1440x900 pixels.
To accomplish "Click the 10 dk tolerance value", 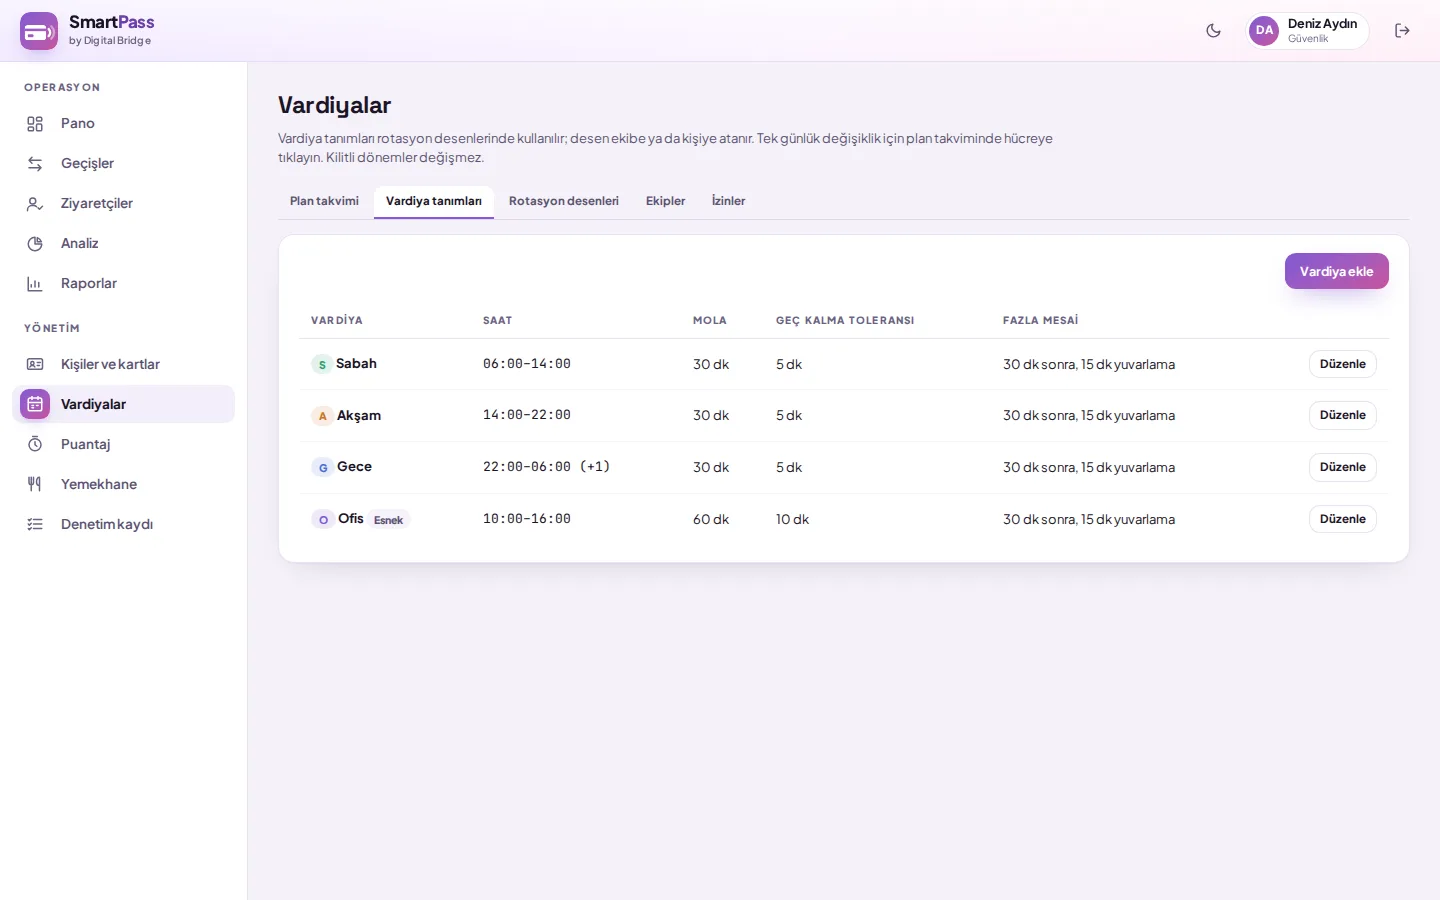I will 792,519.
